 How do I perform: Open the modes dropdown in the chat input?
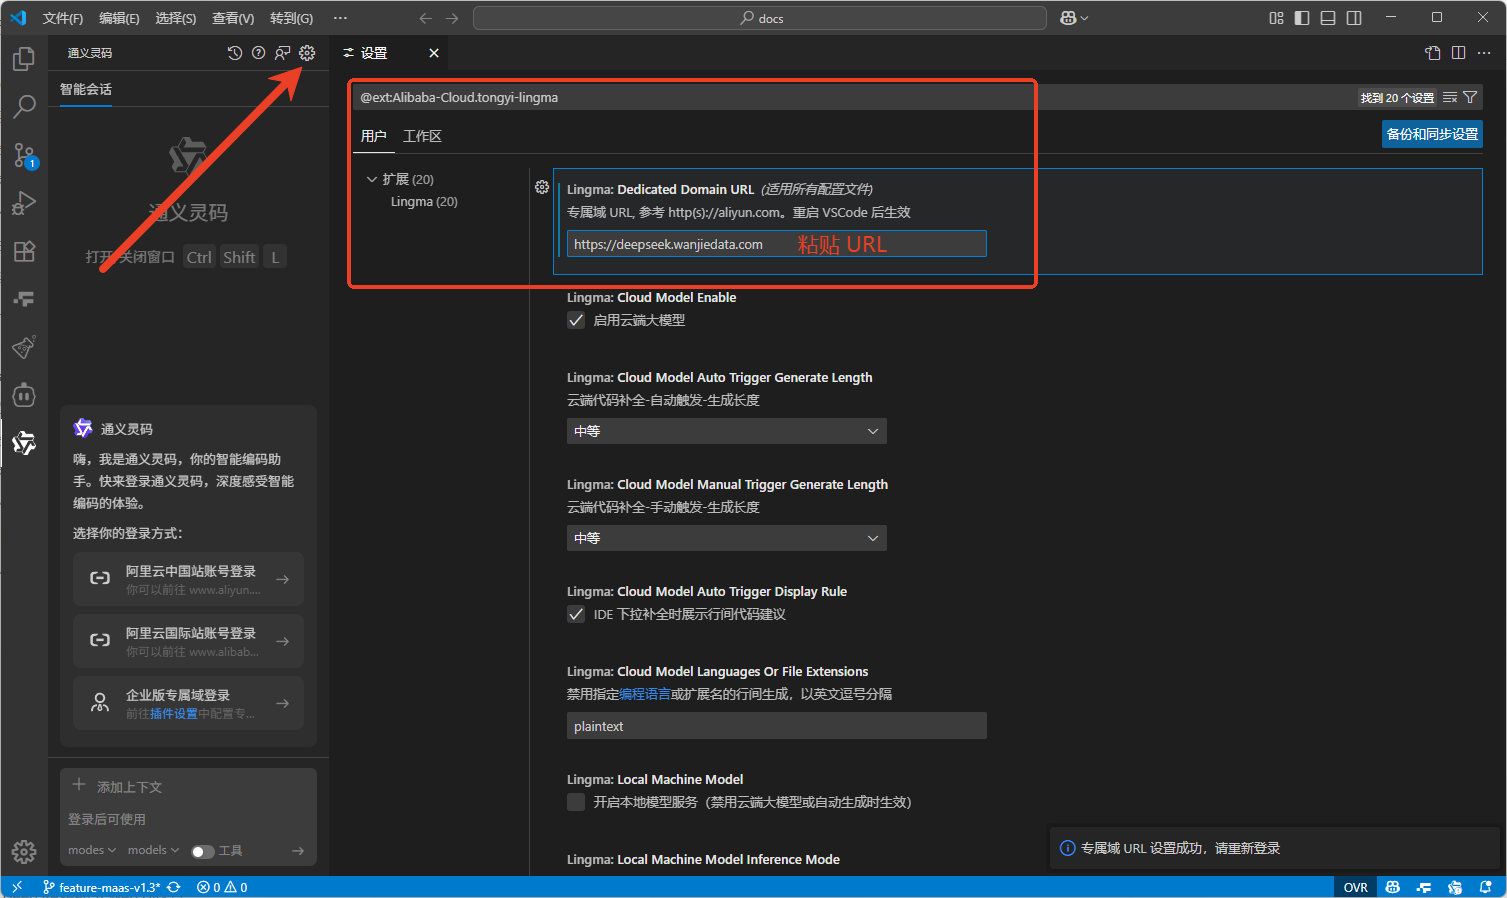click(x=92, y=850)
